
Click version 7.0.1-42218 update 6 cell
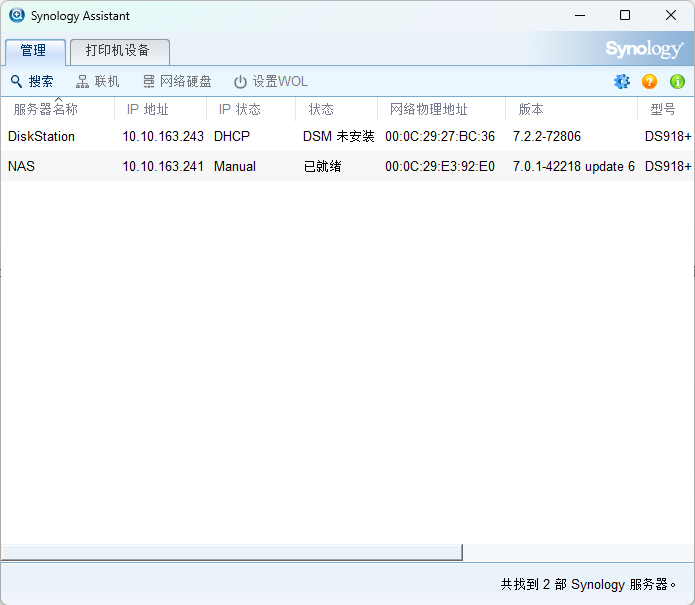[x=574, y=166]
